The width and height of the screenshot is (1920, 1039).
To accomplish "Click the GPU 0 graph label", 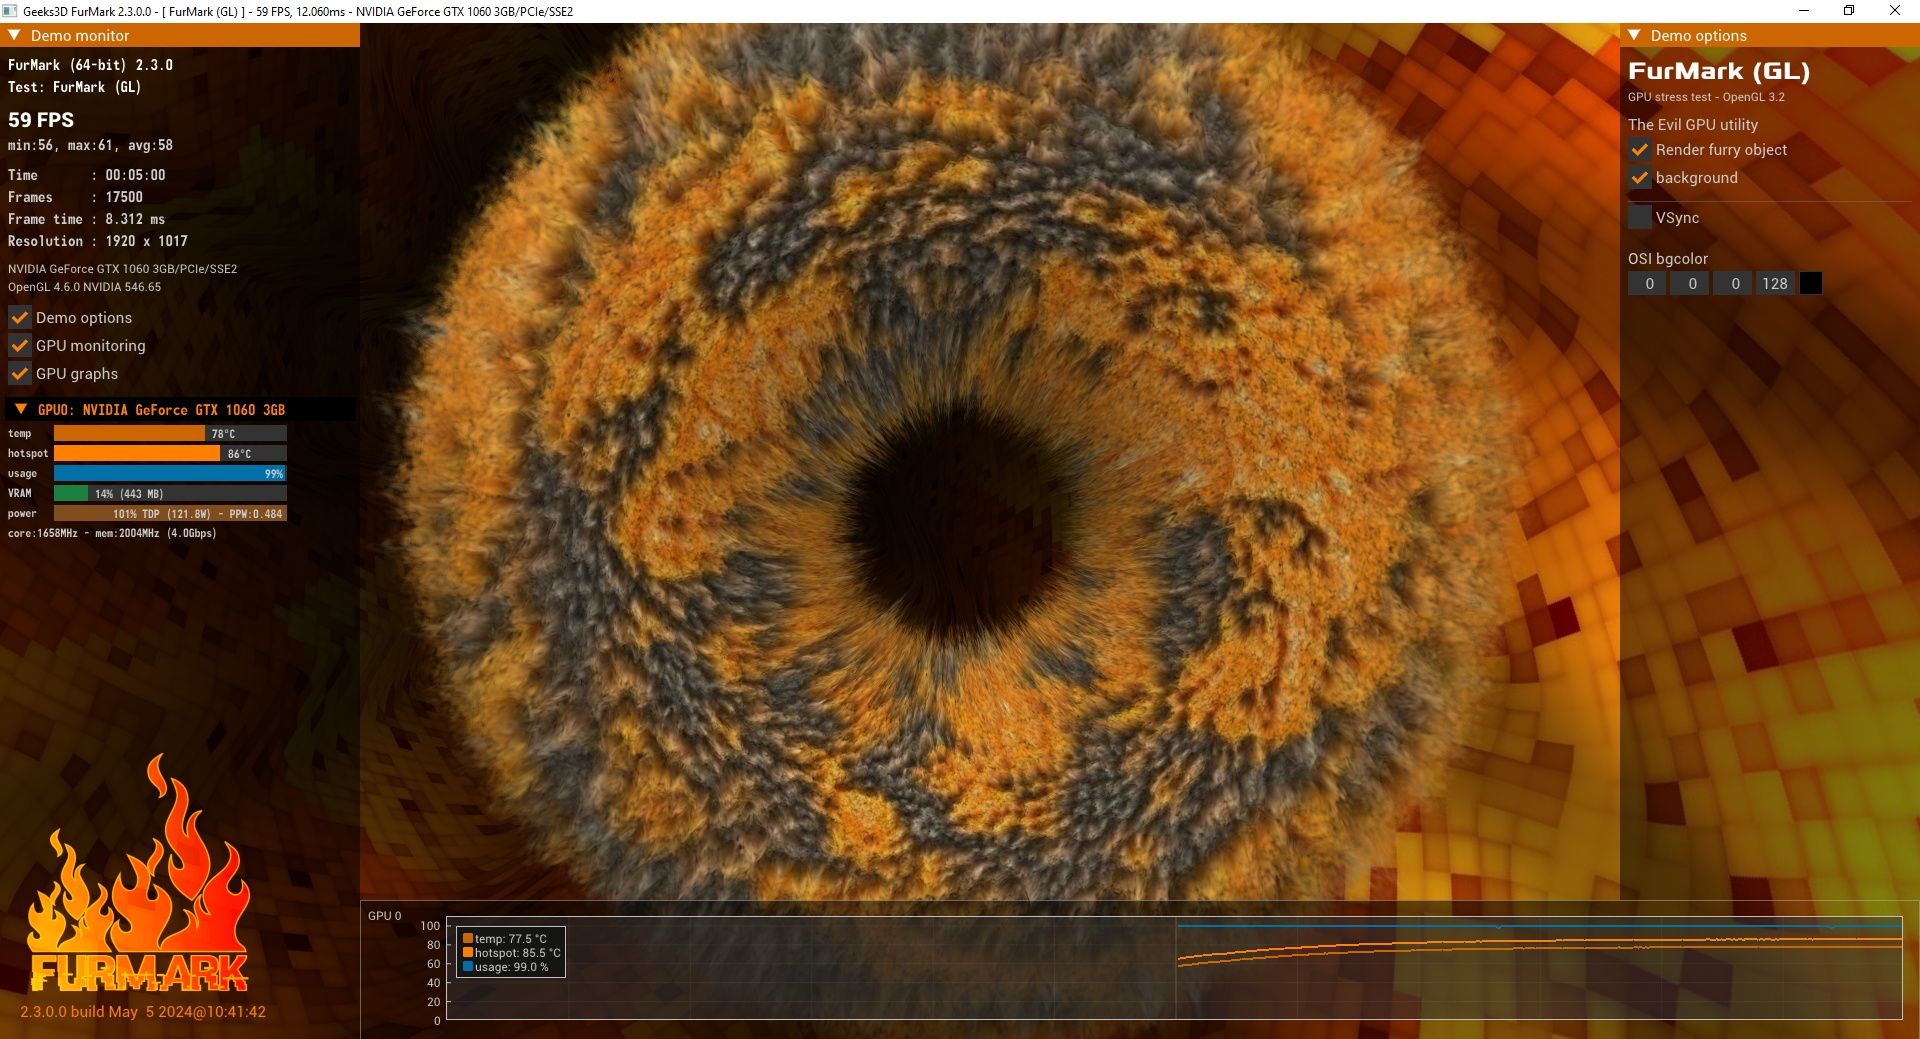I will click(x=384, y=916).
